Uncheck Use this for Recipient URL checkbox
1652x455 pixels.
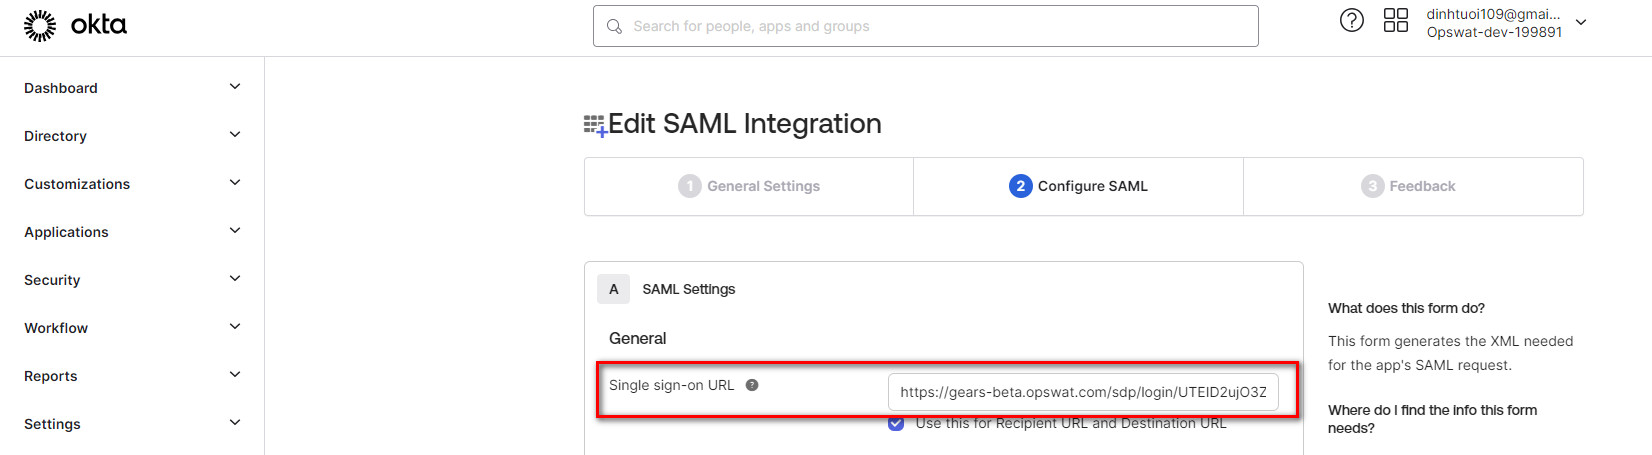pos(896,424)
